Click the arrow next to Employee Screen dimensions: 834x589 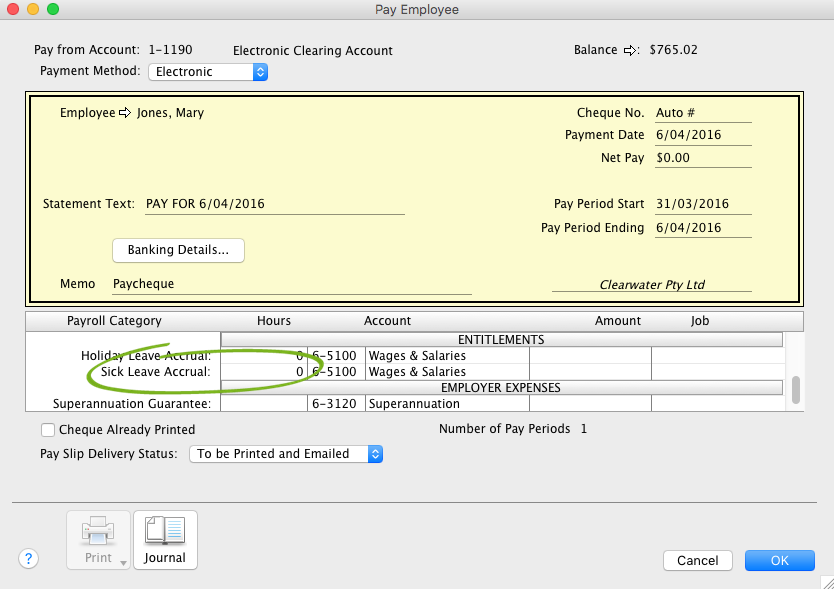pyautogui.click(x=125, y=113)
